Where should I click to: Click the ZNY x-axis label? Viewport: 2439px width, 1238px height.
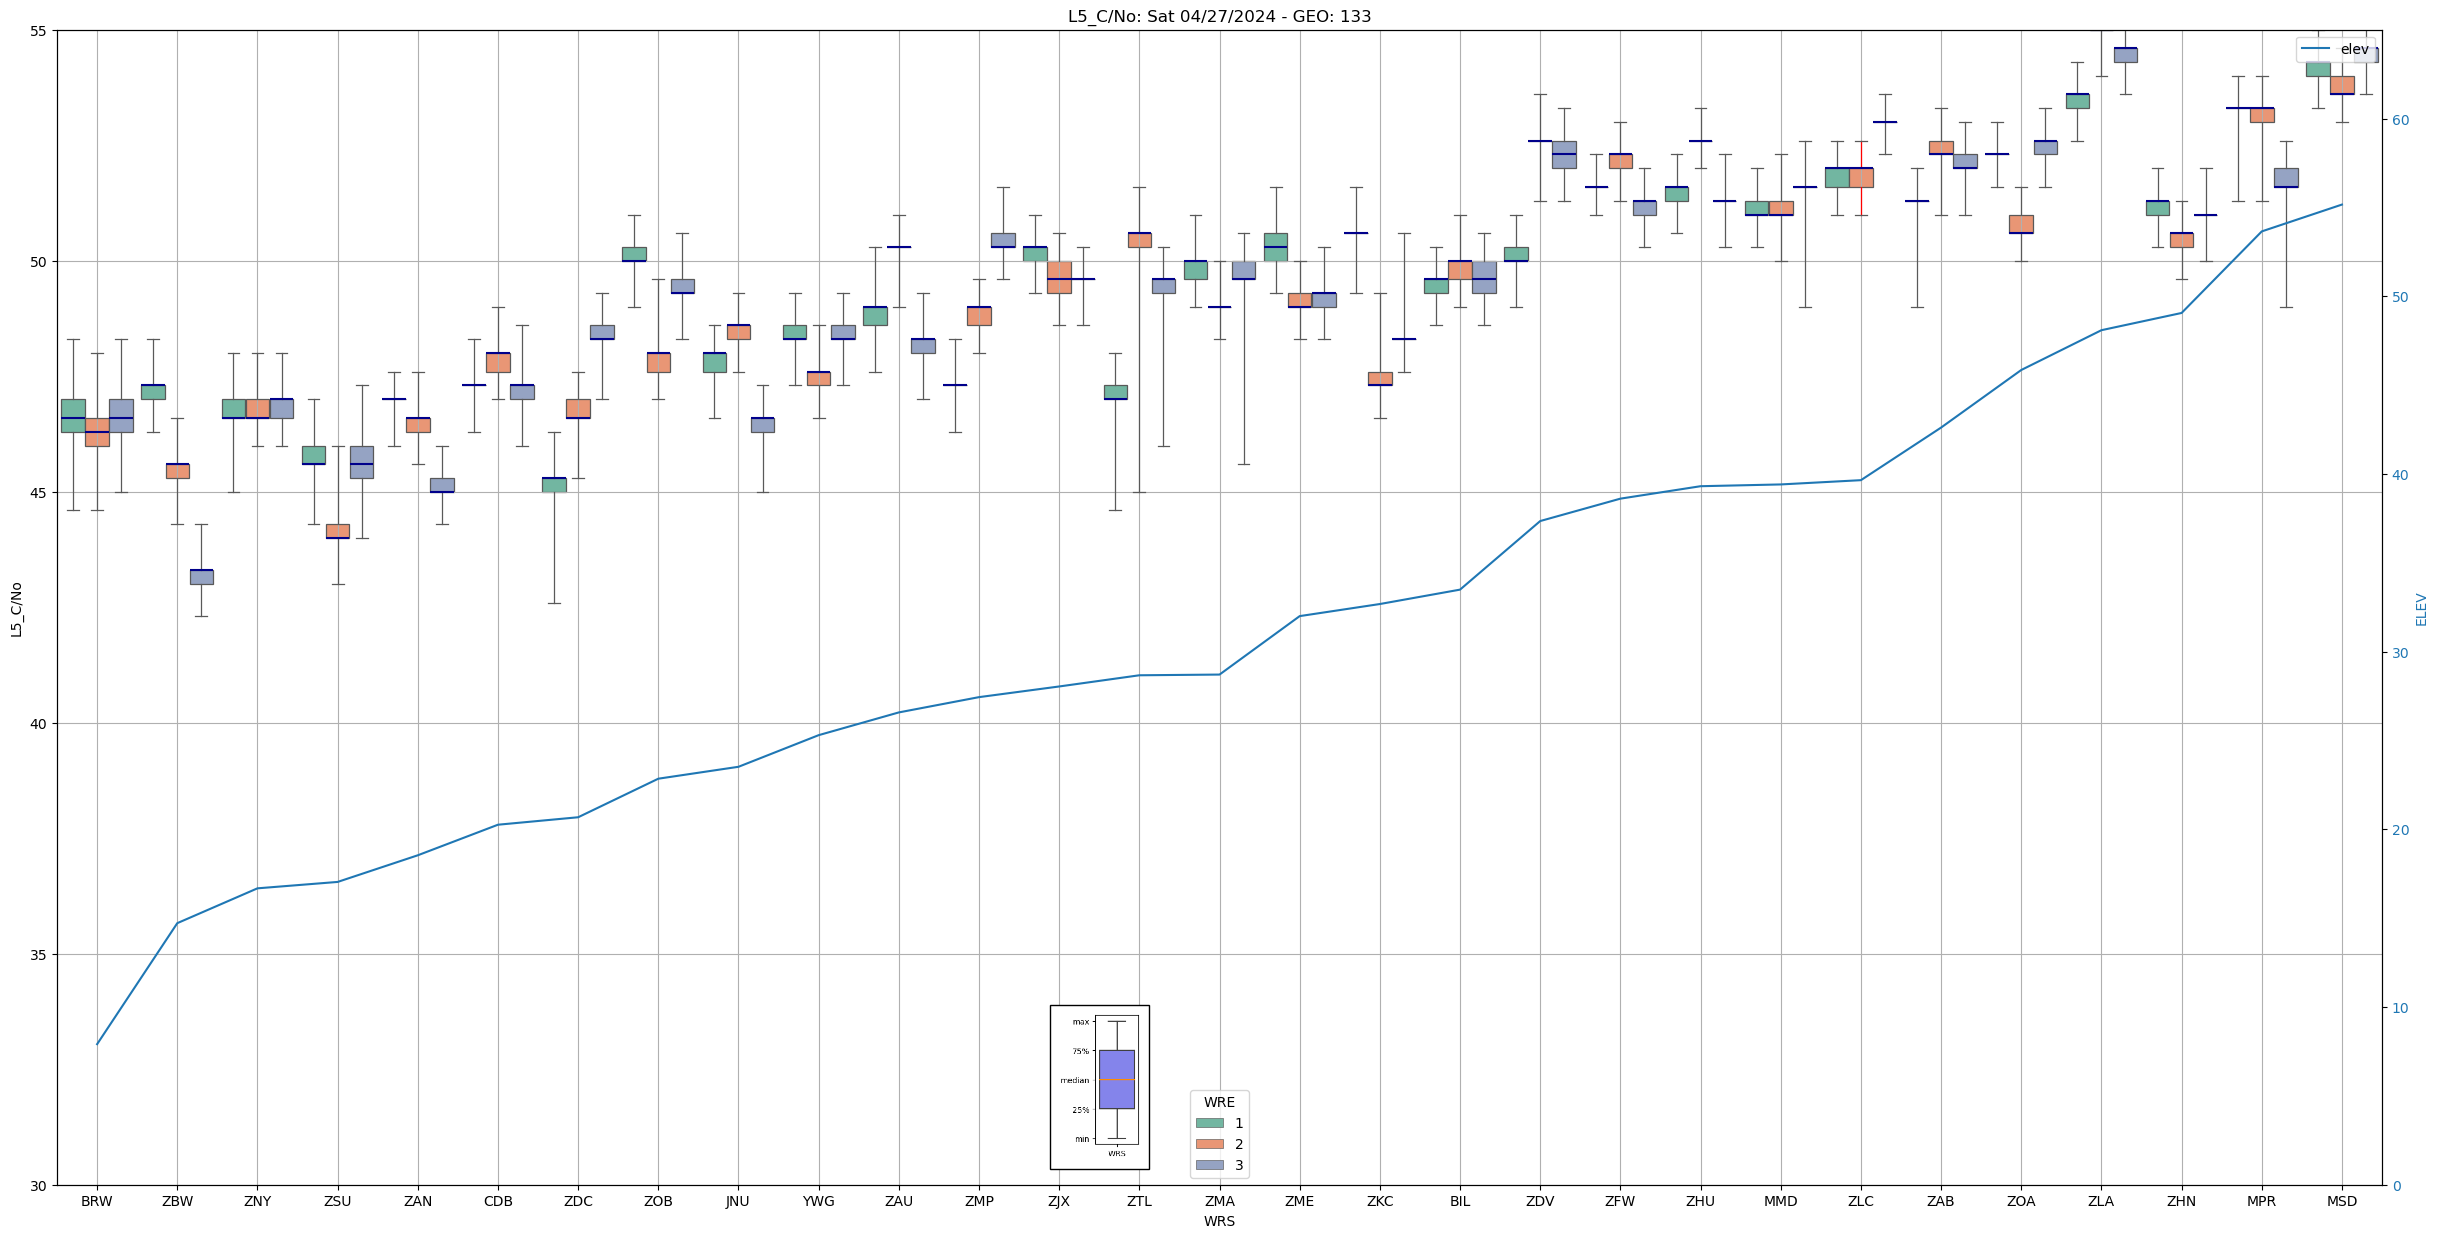257,1201
